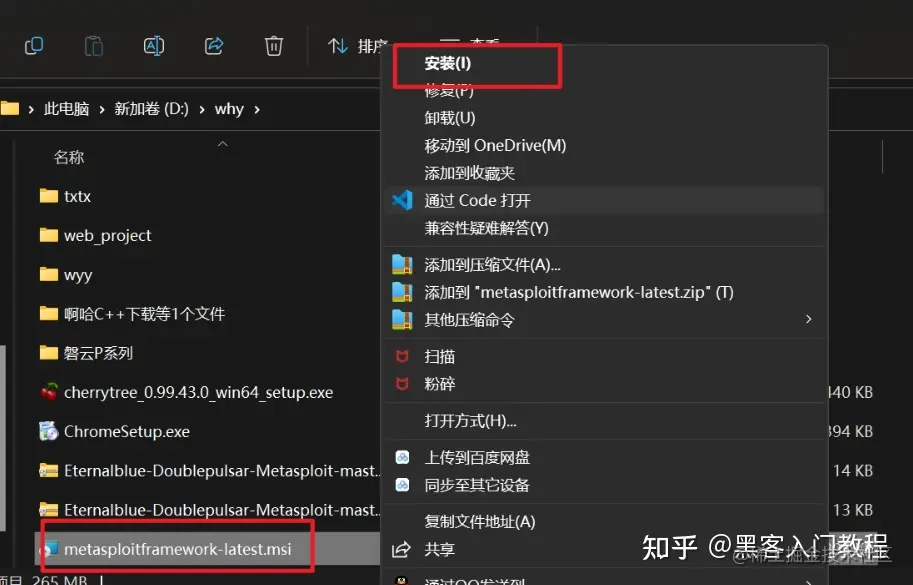Select the wyy folder
Image resolution: width=913 pixels, height=585 pixels.
click(x=78, y=275)
